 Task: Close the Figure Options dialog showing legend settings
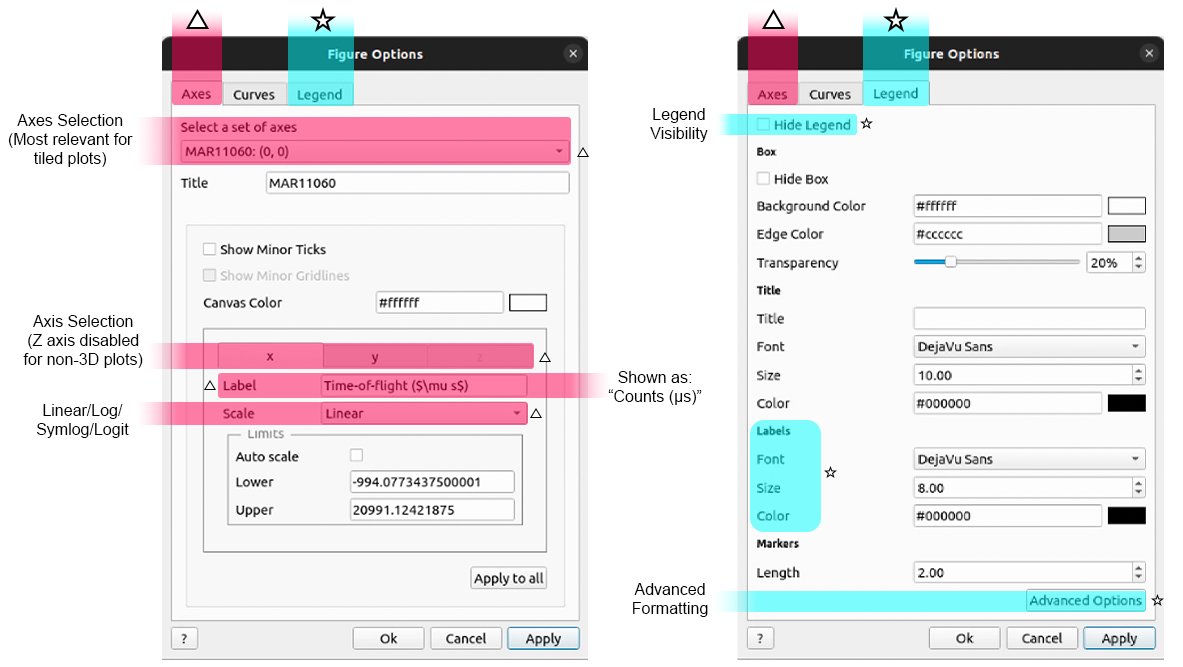[x=1147, y=54]
